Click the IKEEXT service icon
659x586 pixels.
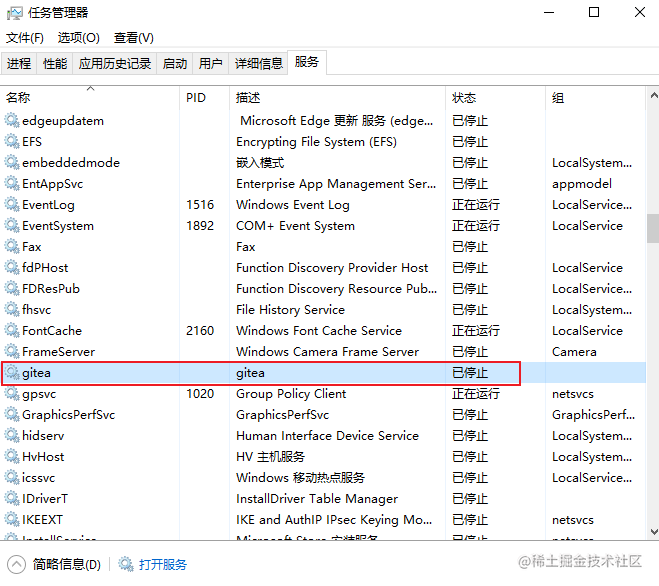click(12, 520)
